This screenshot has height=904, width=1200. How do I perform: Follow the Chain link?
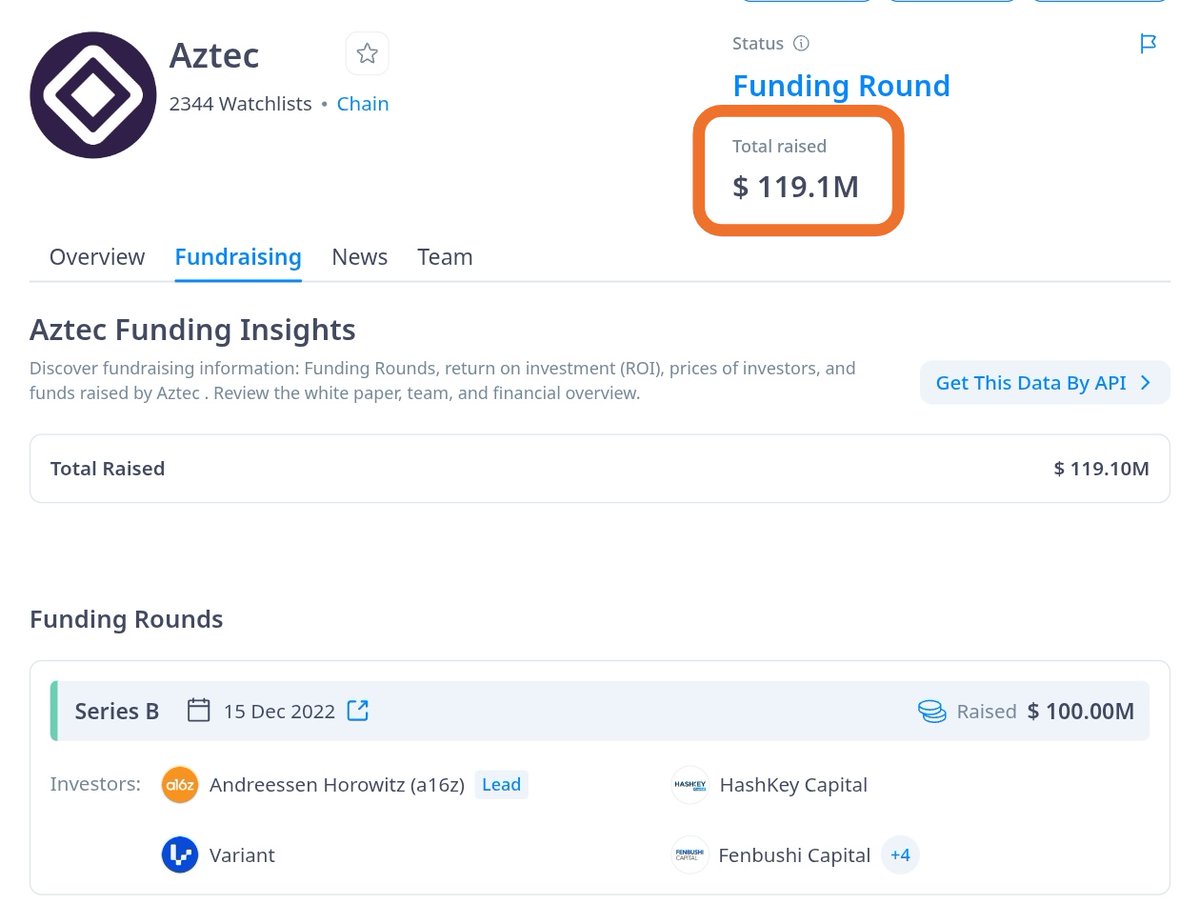(x=363, y=104)
